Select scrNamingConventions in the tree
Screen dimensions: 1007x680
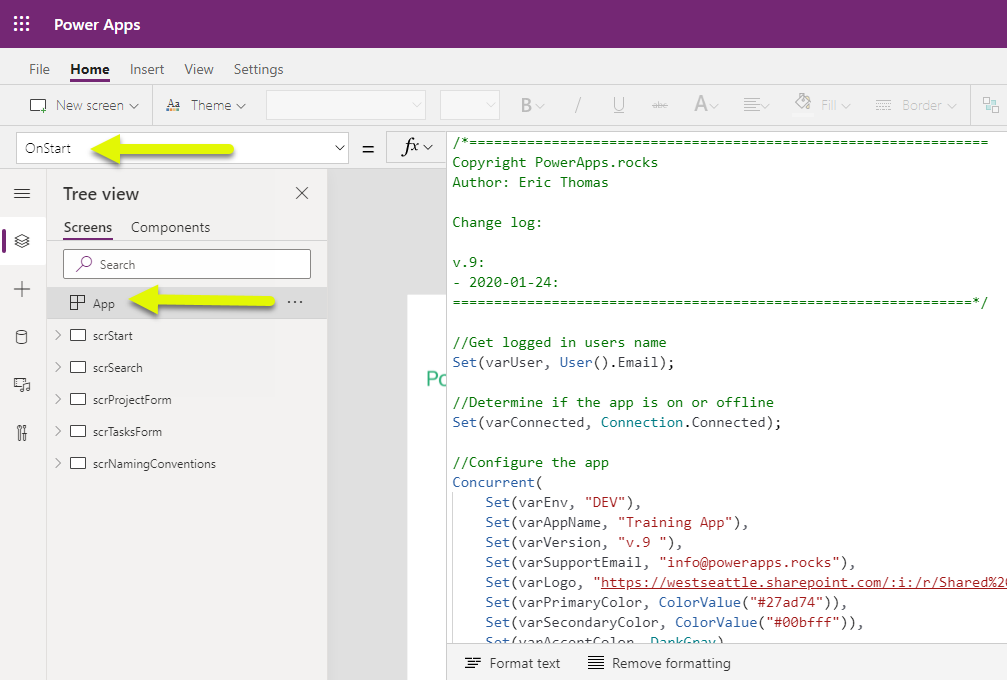[x=154, y=464]
